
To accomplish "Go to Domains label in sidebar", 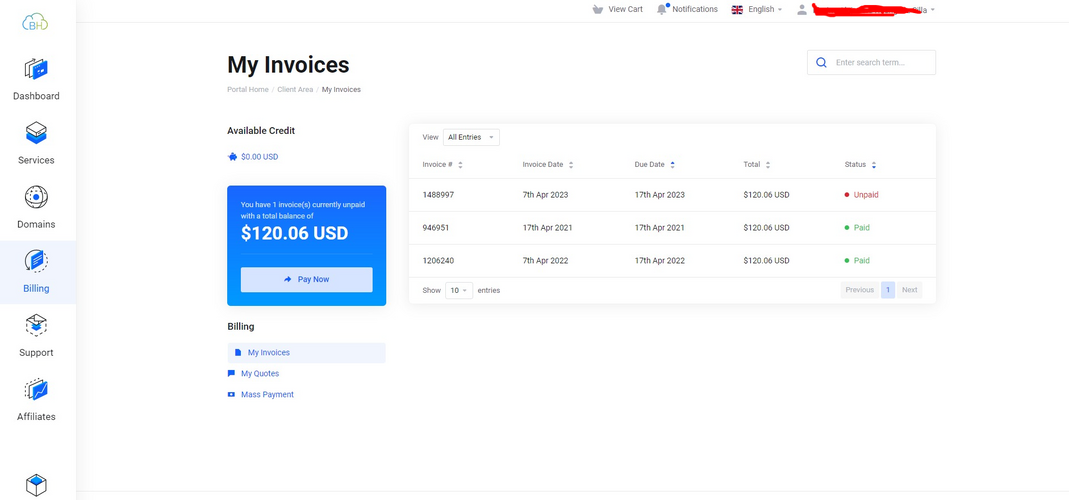I will 36,224.
